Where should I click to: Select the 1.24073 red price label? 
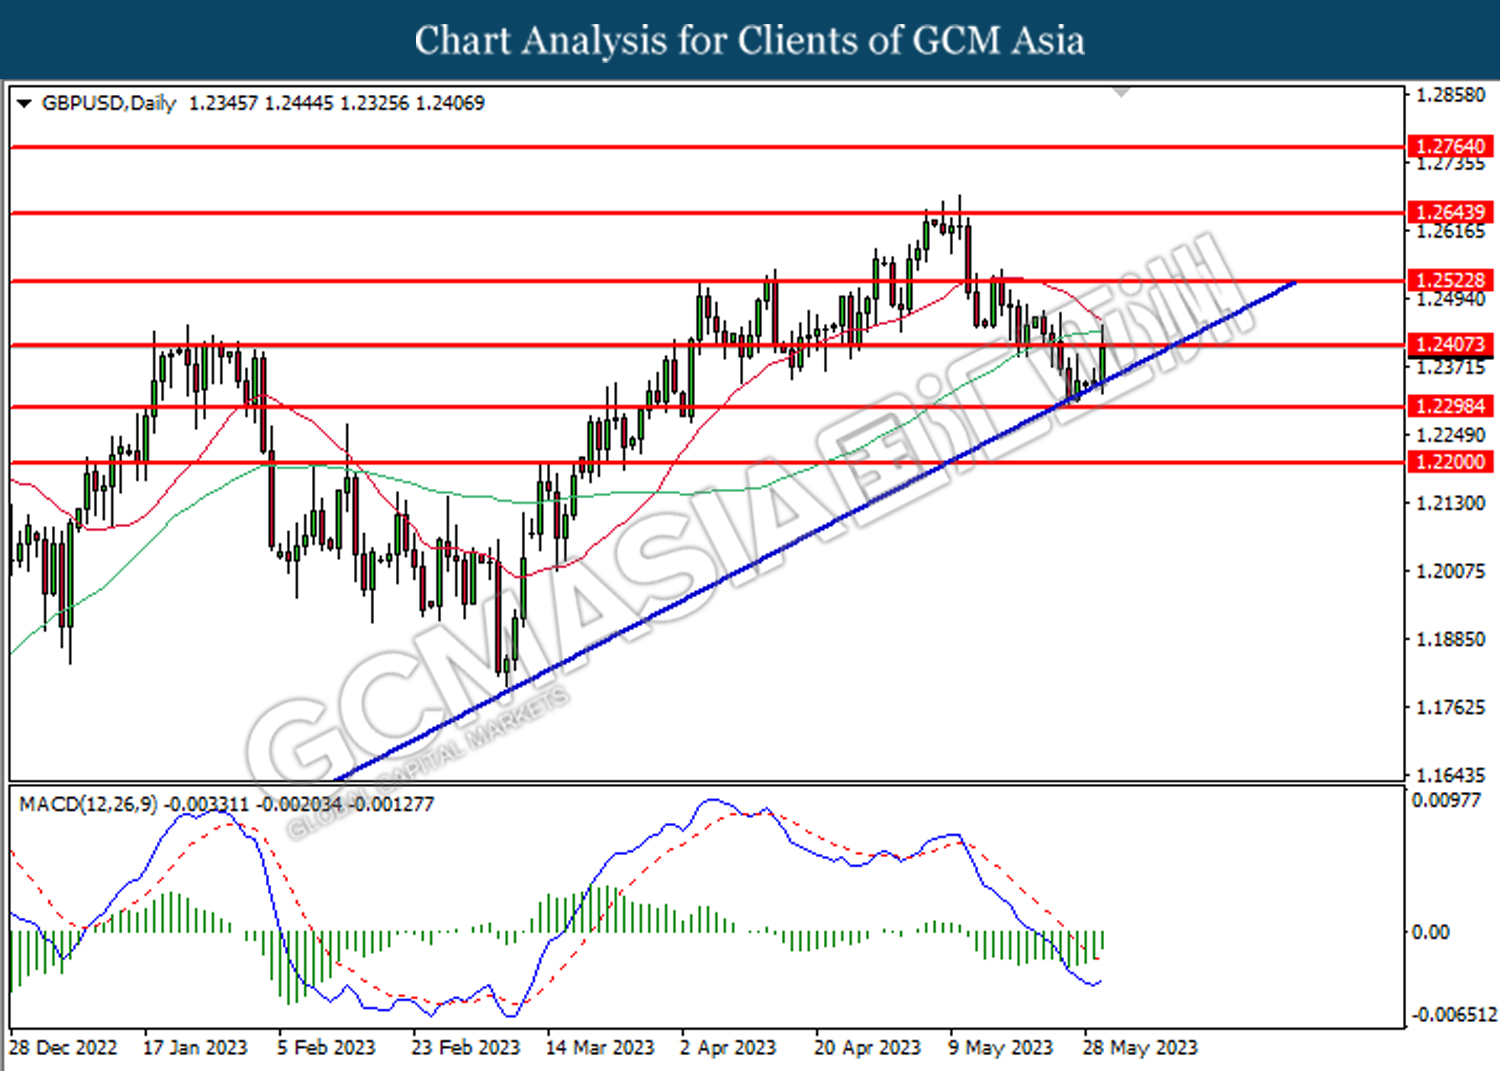point(1451,344)
